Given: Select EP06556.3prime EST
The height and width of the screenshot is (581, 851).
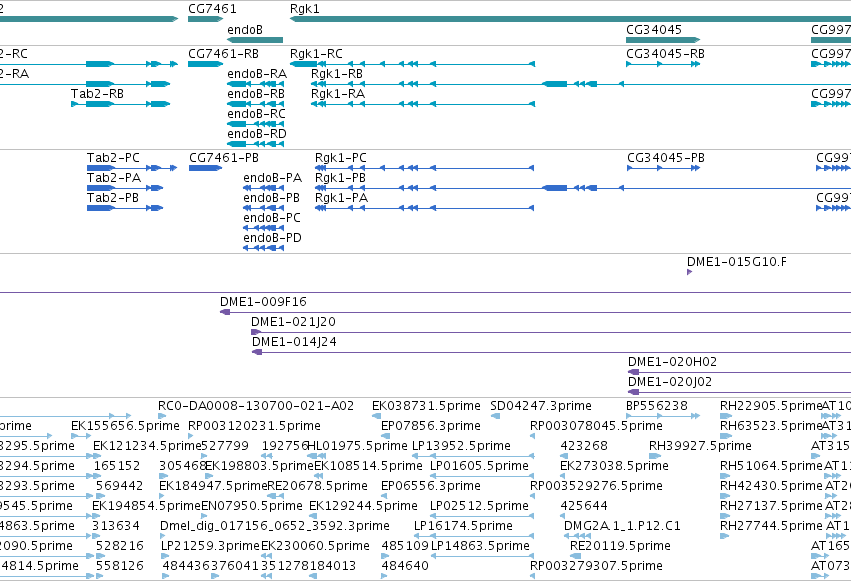Looking at the screenshot, I should [x=431, y=486].
